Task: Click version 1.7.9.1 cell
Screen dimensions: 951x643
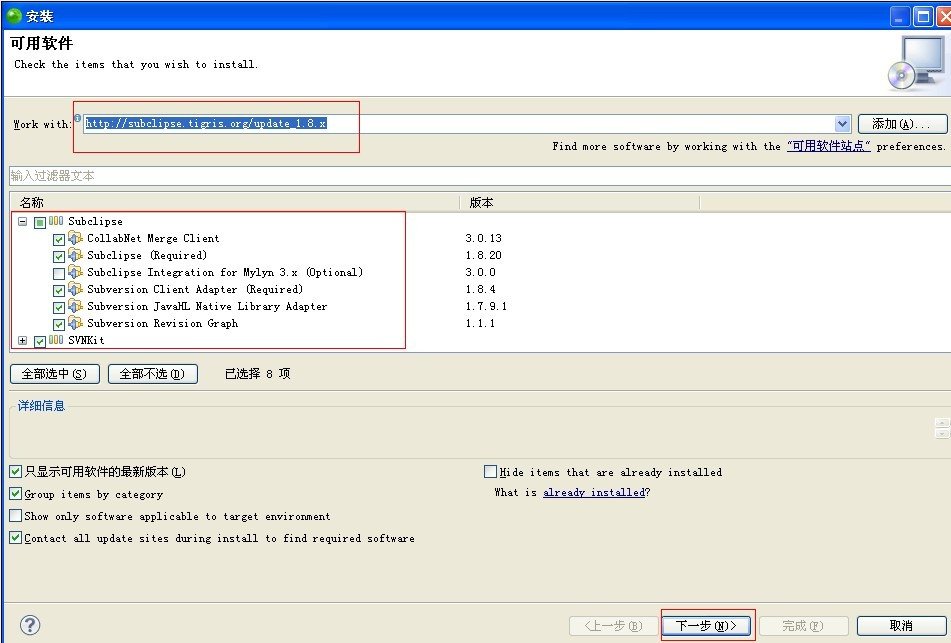Action: pyautogui.click(x=486, y=306)
